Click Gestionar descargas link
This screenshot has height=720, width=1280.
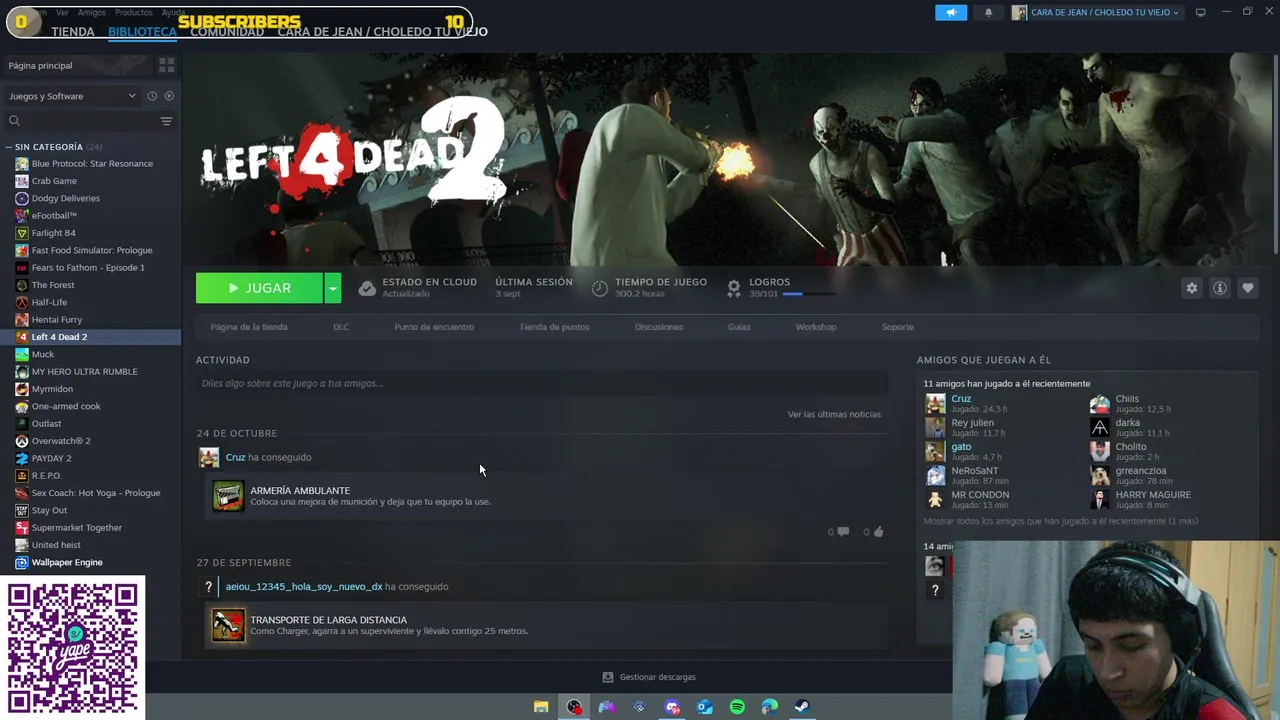pos(657,677)
